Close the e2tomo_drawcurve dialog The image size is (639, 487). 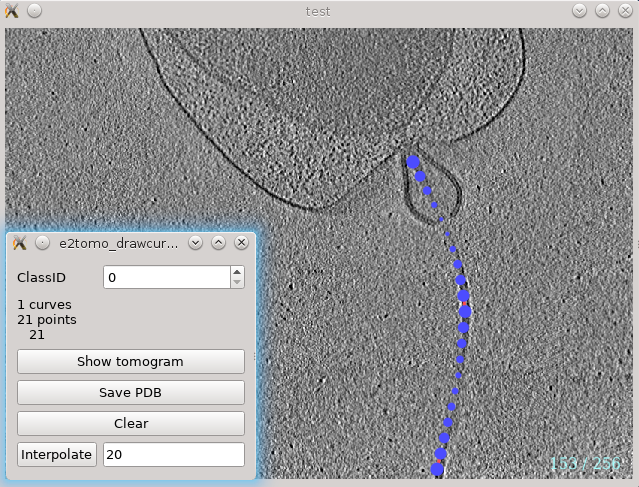tap(241, 243)
